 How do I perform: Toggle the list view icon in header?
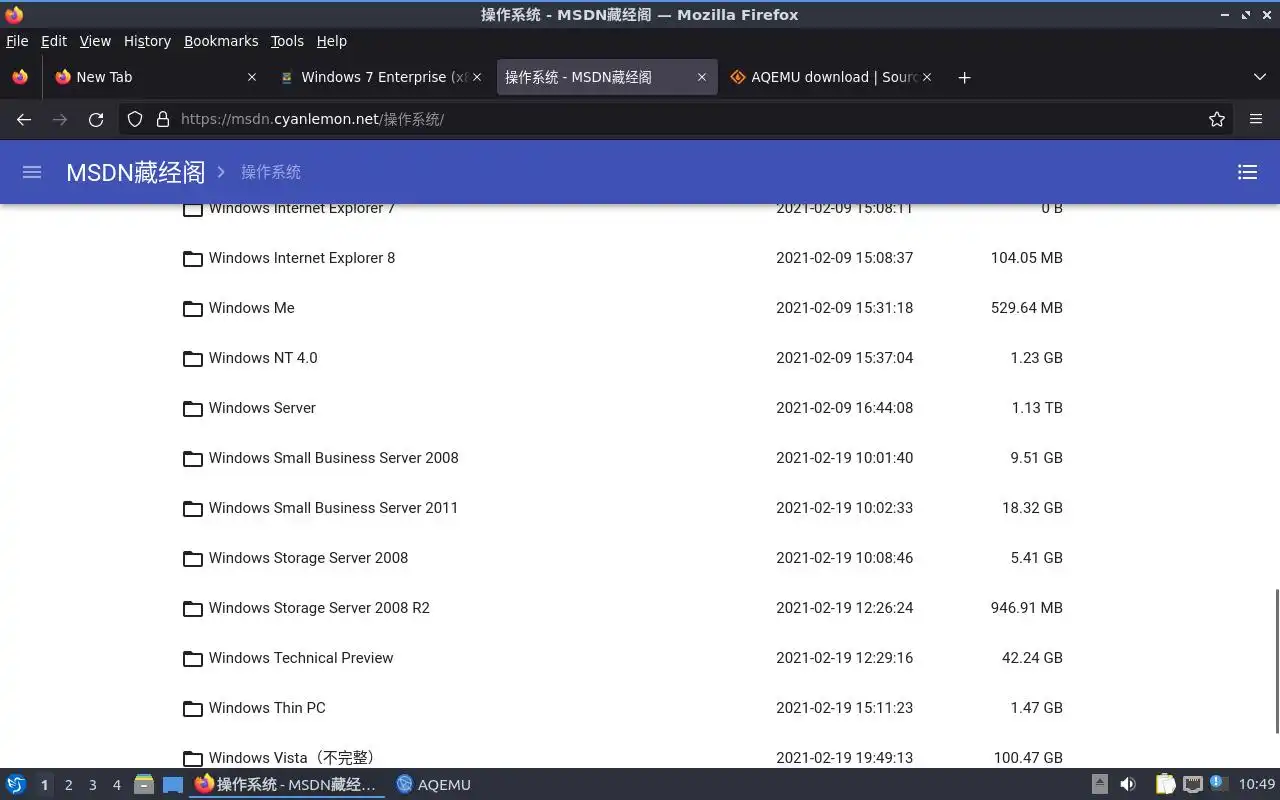(x=1247, y=172)
